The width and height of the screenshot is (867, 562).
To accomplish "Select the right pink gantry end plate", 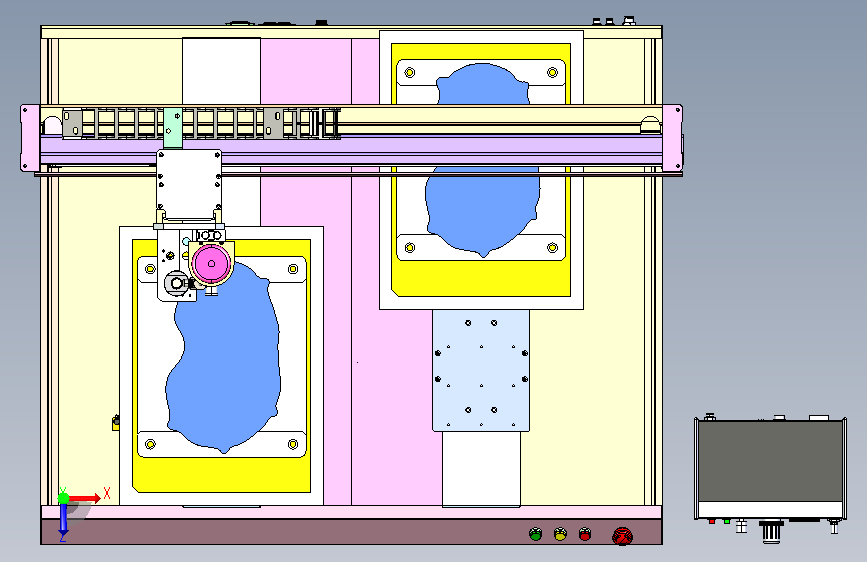I will 672,138.
